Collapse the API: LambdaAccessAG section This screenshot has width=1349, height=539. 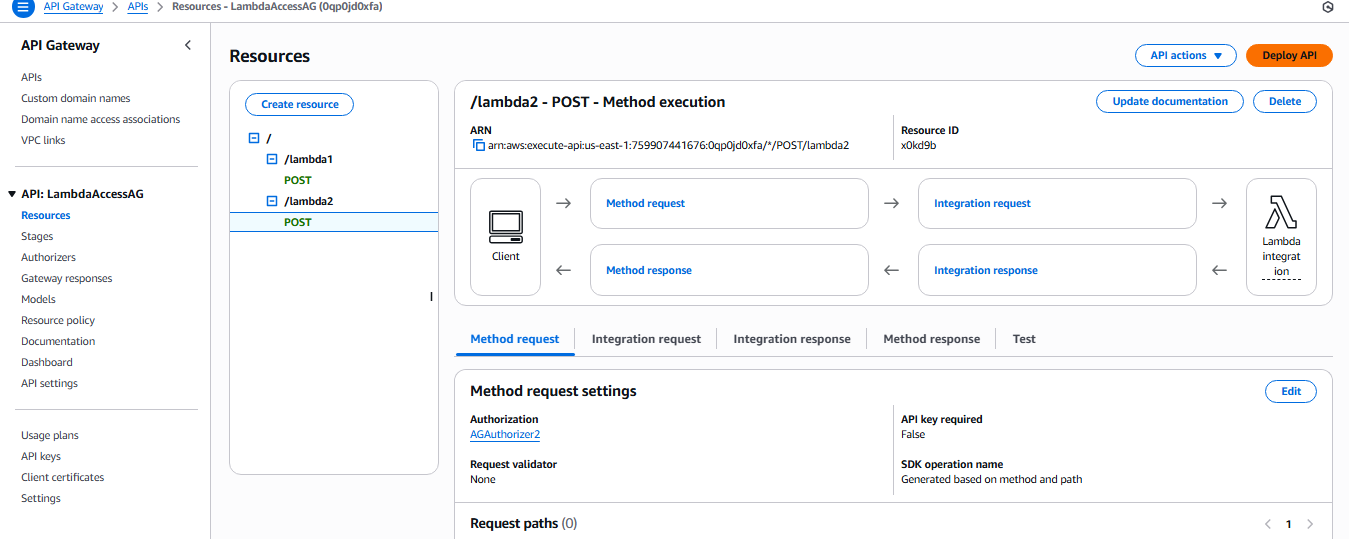point(12,194)
